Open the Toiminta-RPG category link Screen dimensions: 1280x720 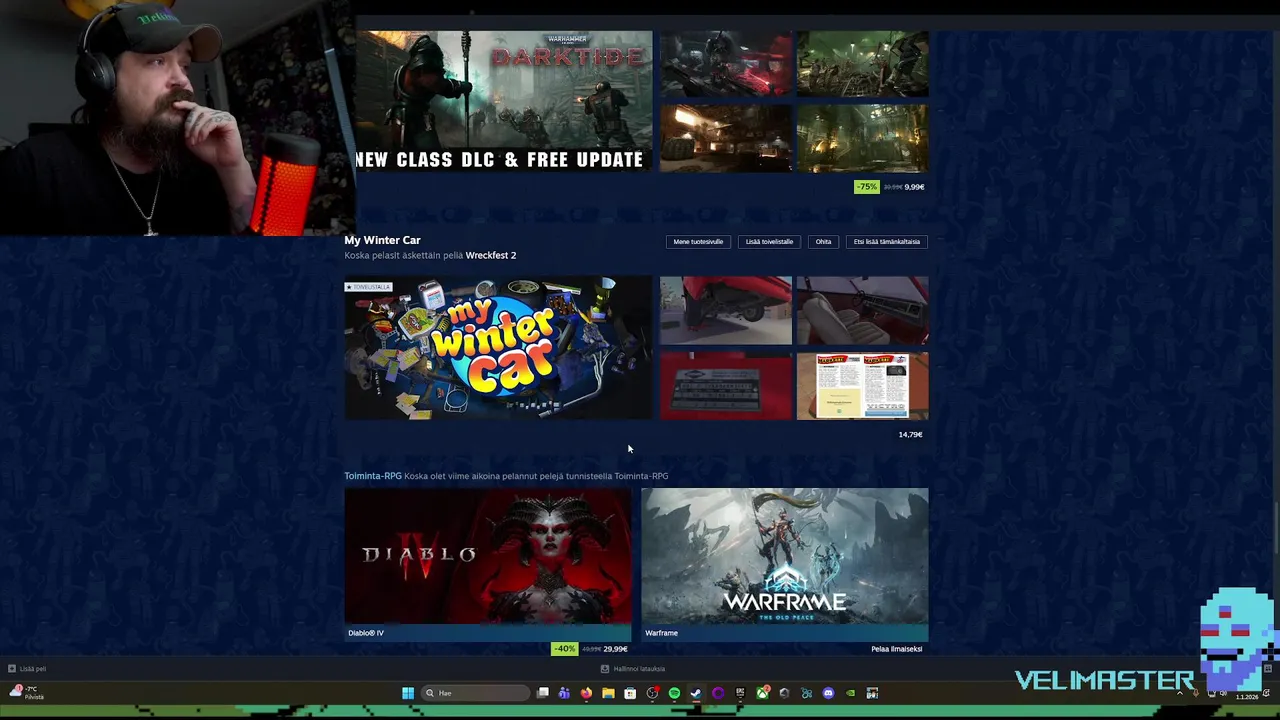click(373, 476)
